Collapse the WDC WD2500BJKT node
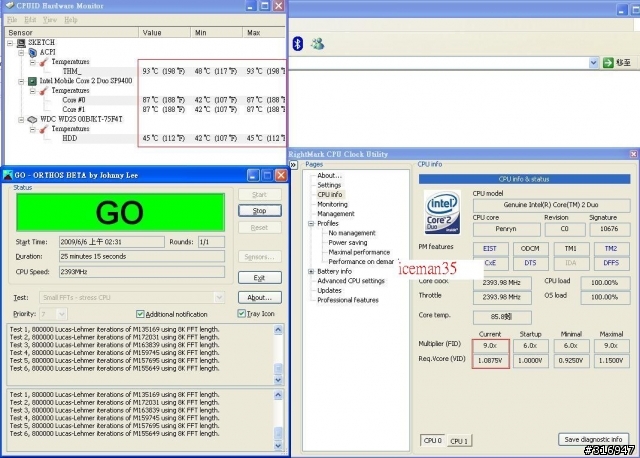Screen dimensions: 640x458 21,120
